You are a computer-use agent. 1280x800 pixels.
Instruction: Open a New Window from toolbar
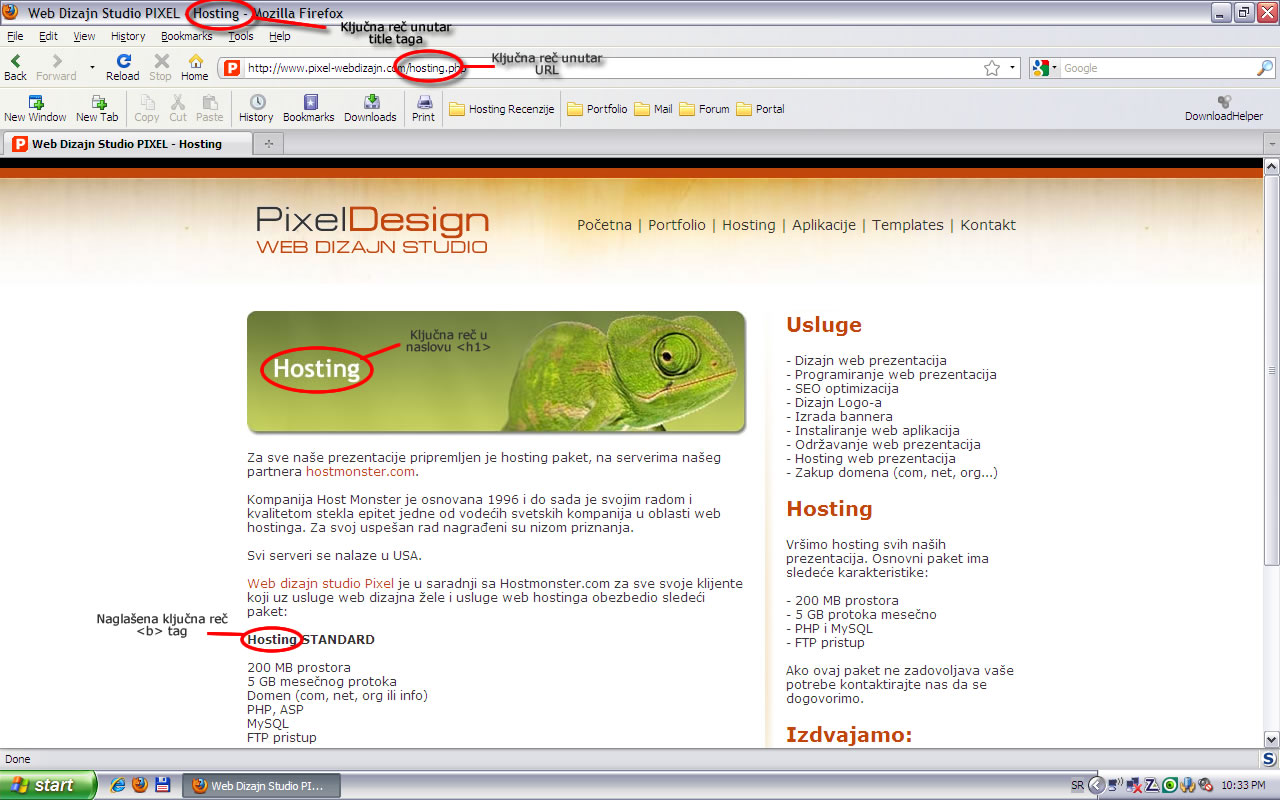[35, 104]
